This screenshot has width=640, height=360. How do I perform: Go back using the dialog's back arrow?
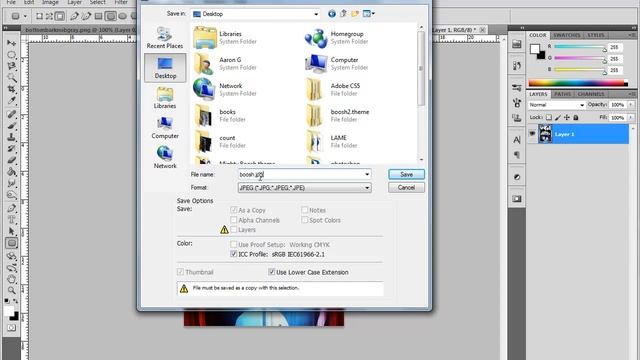coord(332,14)
